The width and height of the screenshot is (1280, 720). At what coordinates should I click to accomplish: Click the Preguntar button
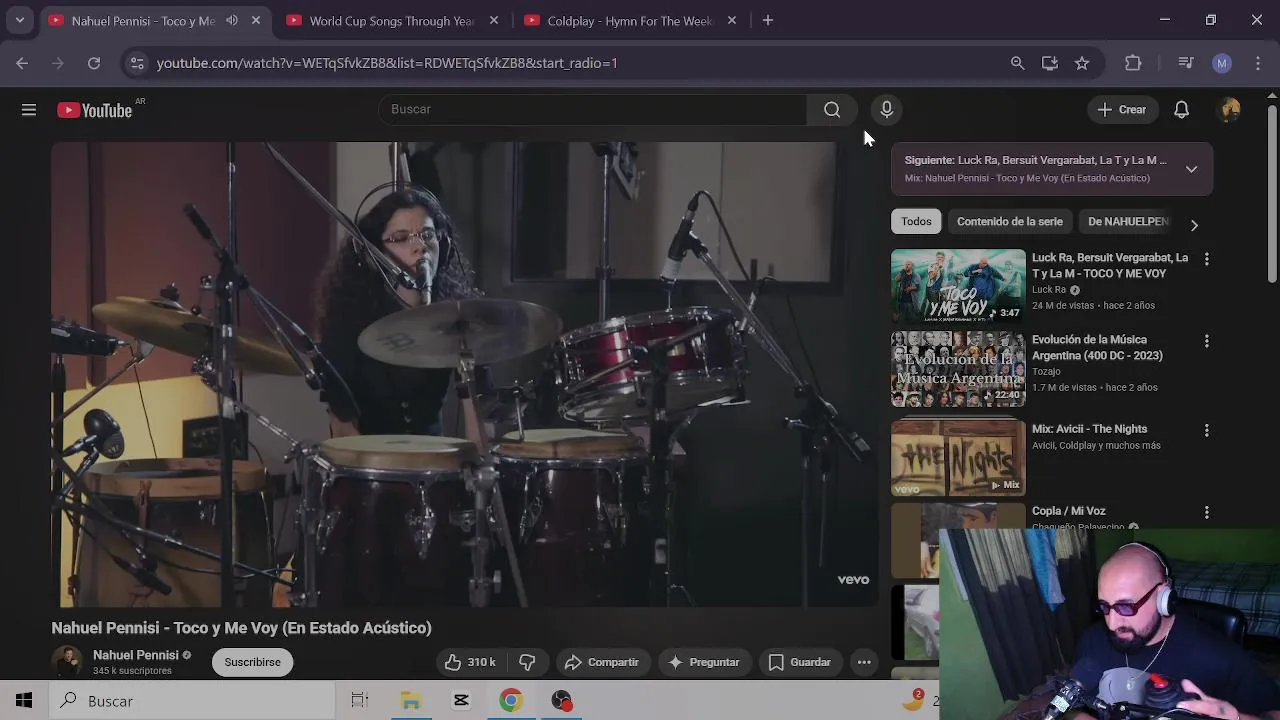704,662
